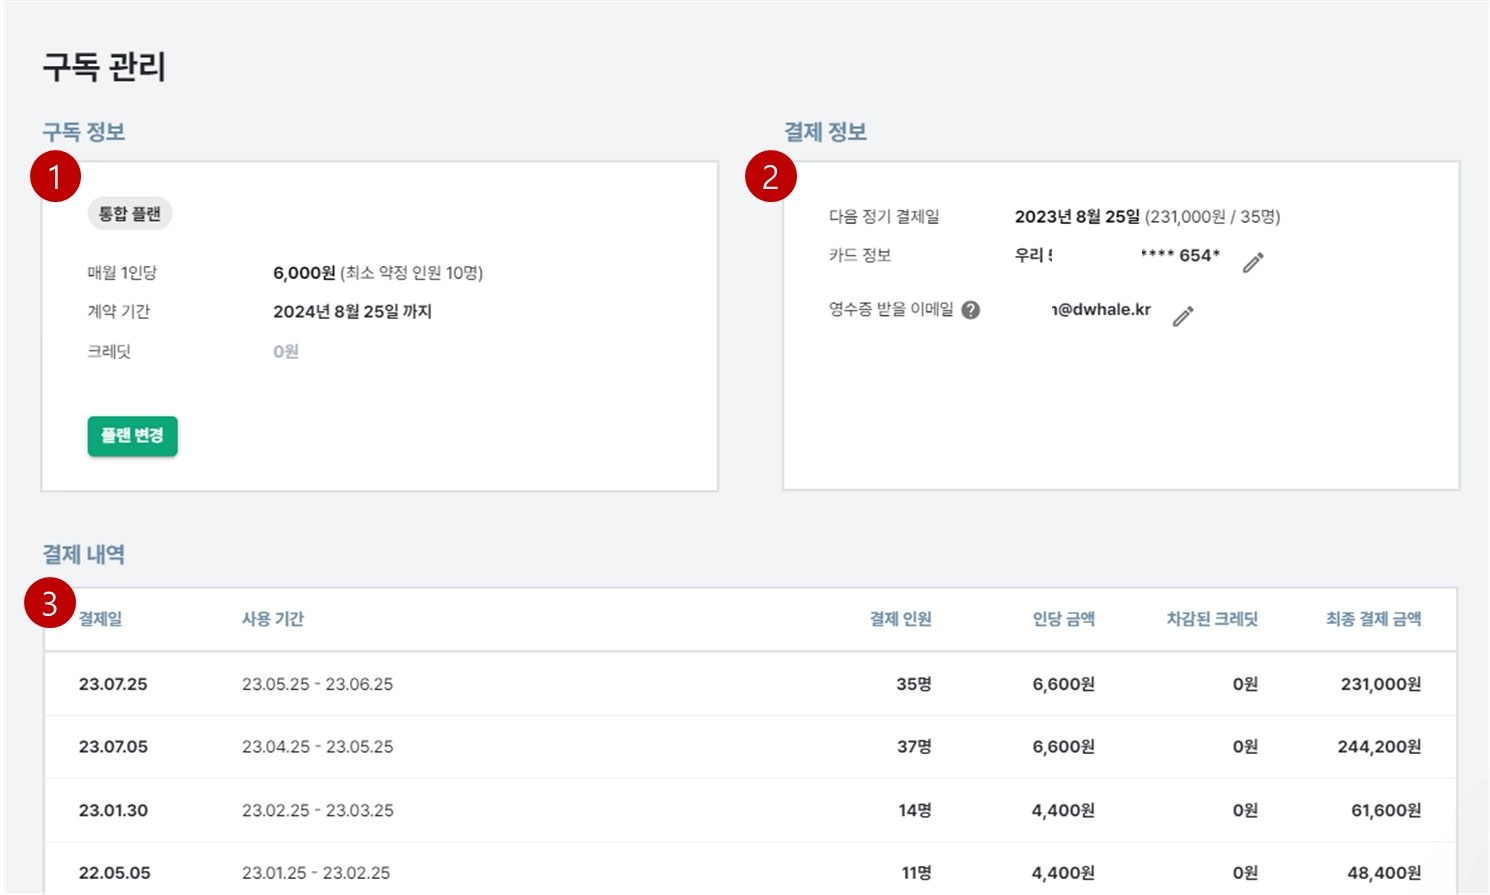This screenshot has height=895, width=1490.
Task: Click 결제 인원 column header
Action: tap(900, 619)
